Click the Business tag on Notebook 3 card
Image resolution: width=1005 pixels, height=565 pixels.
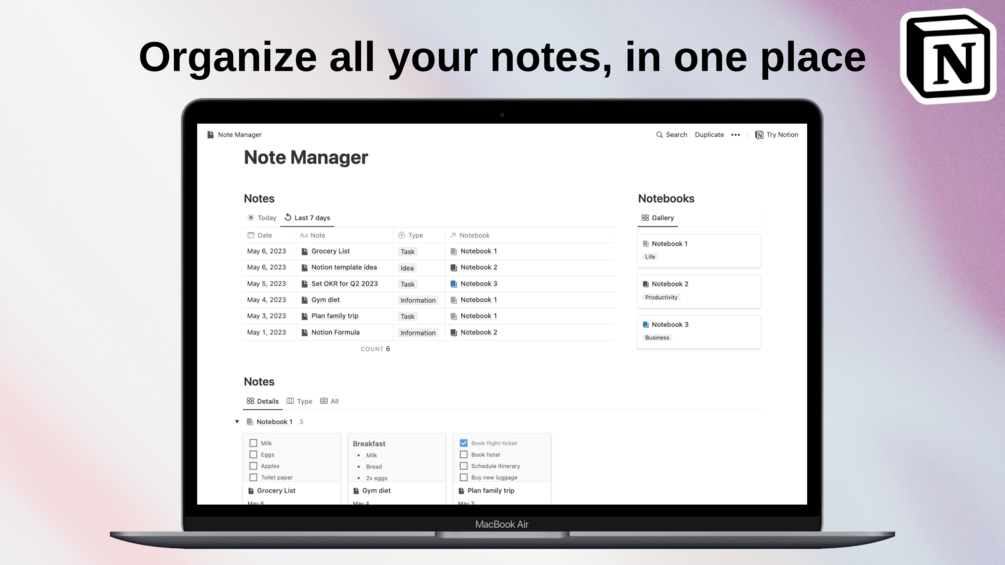657,338
